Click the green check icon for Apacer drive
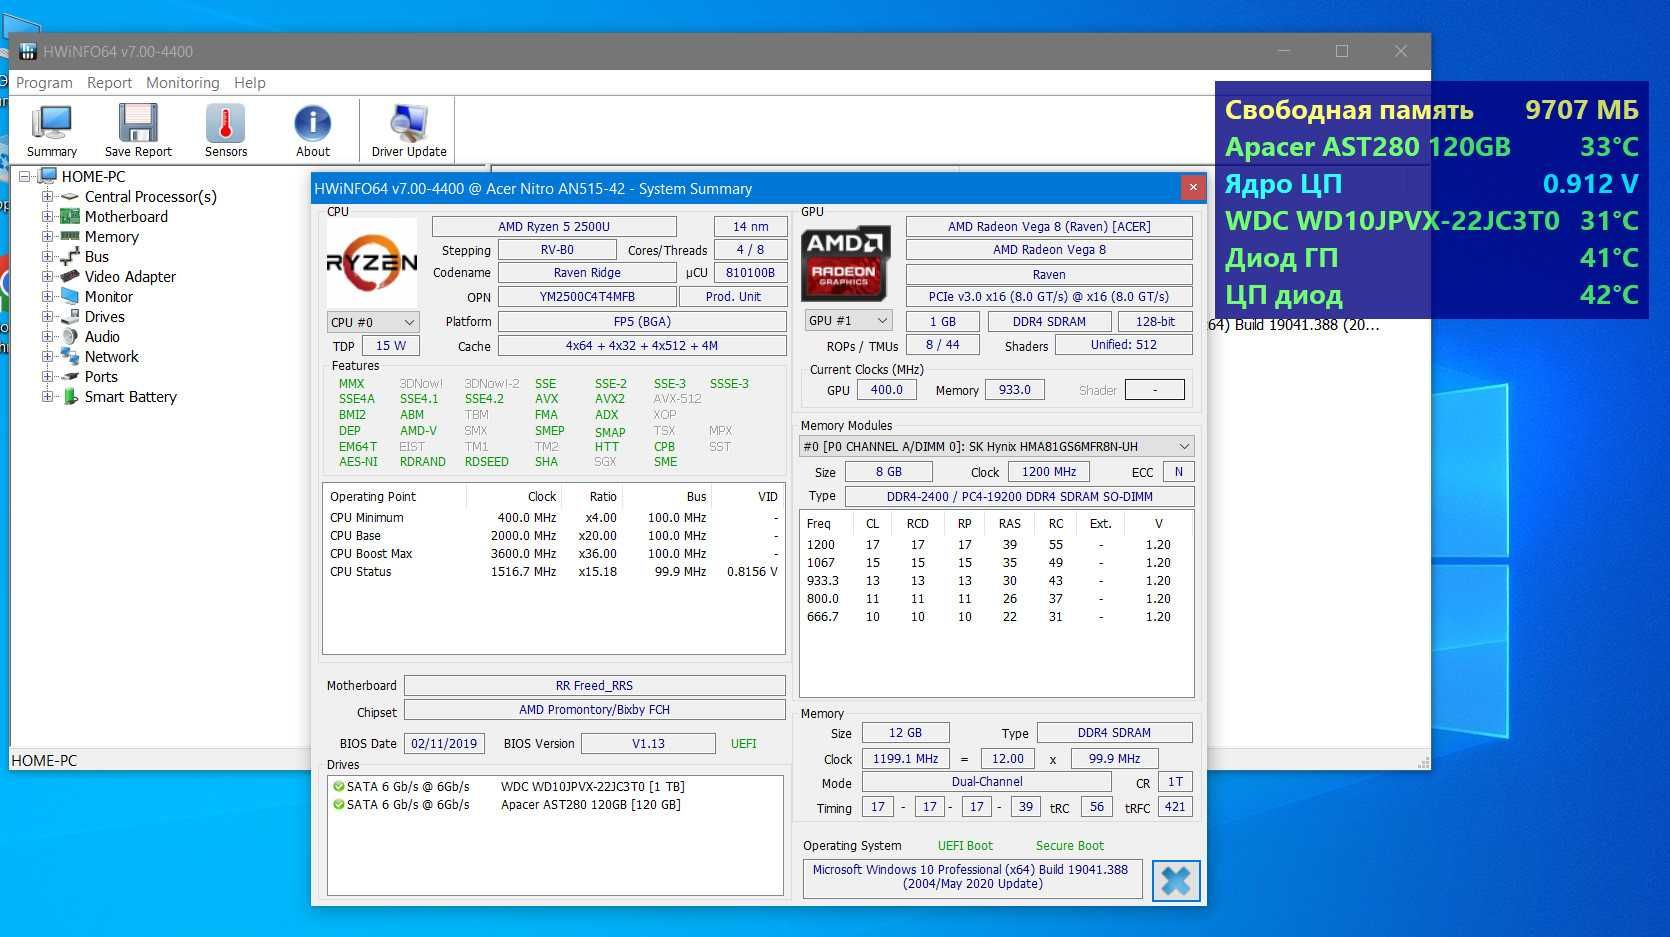1670x937 pixels. click(338, 805)
